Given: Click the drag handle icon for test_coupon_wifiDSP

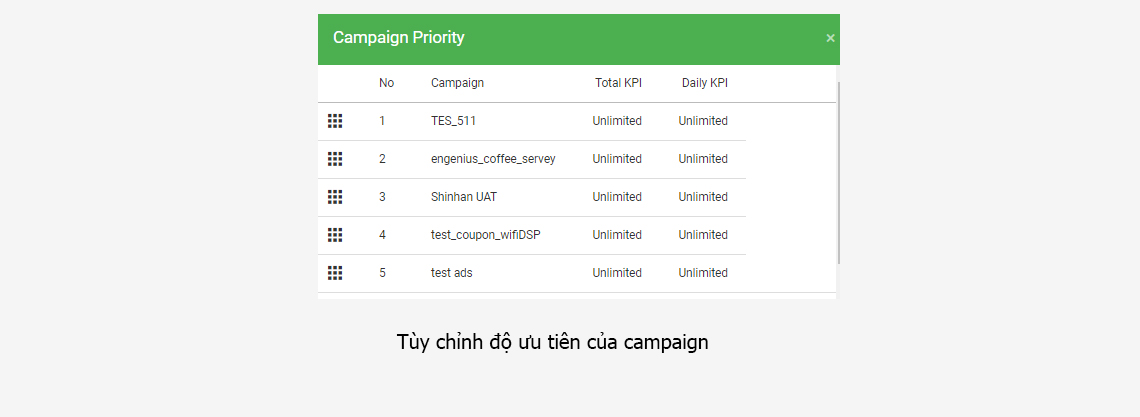Looking at the screenshot, I should point(334,235).
